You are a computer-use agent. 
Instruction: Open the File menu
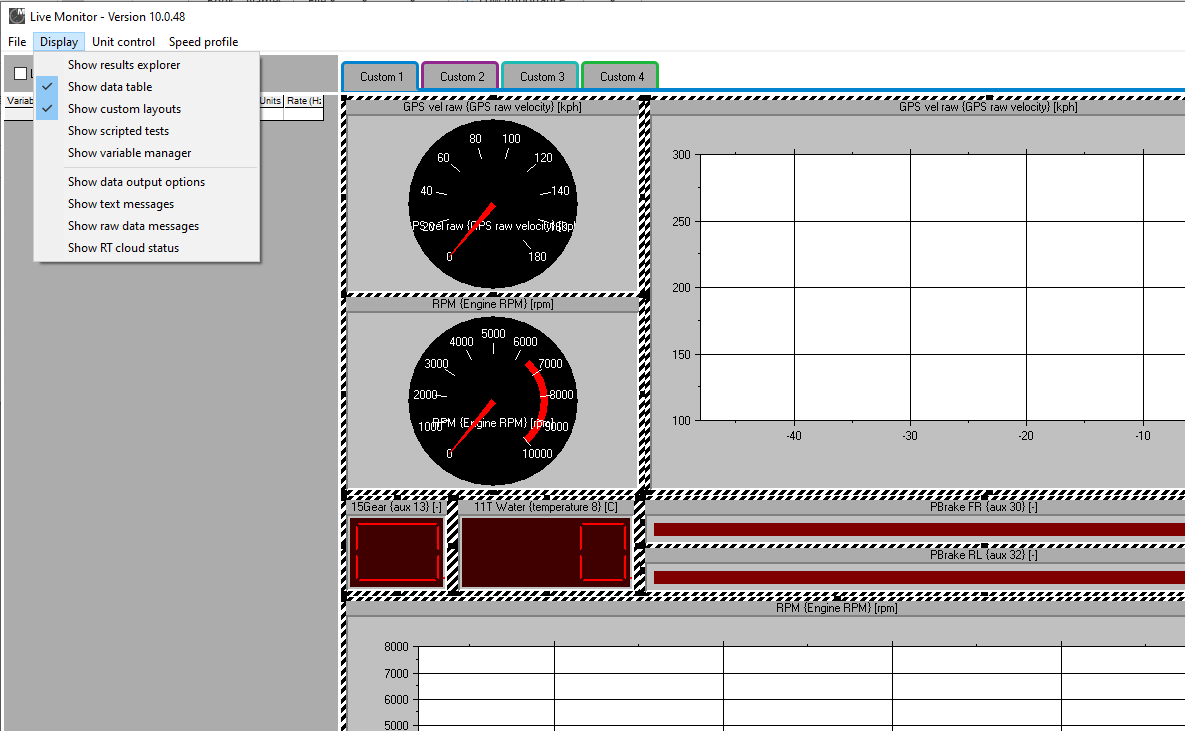pyautogui.click(x=16, y=42)
